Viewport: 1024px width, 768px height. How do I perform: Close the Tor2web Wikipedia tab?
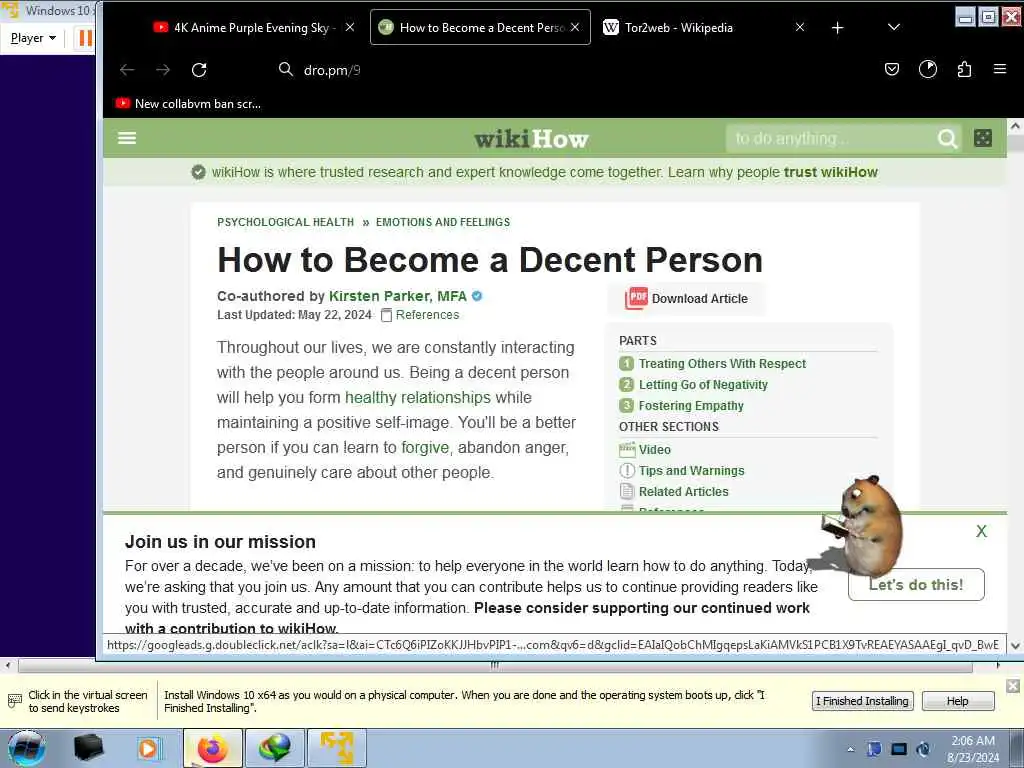[800, 27]
